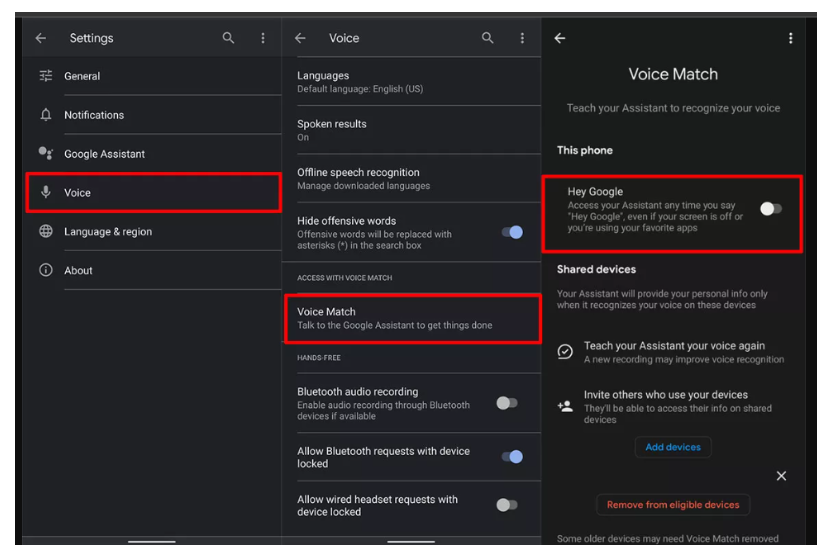Viewport: 834px width, 560px height.
Task: Tap the General sliders icon
Action: pyautogui.click(x=46, y=76)
